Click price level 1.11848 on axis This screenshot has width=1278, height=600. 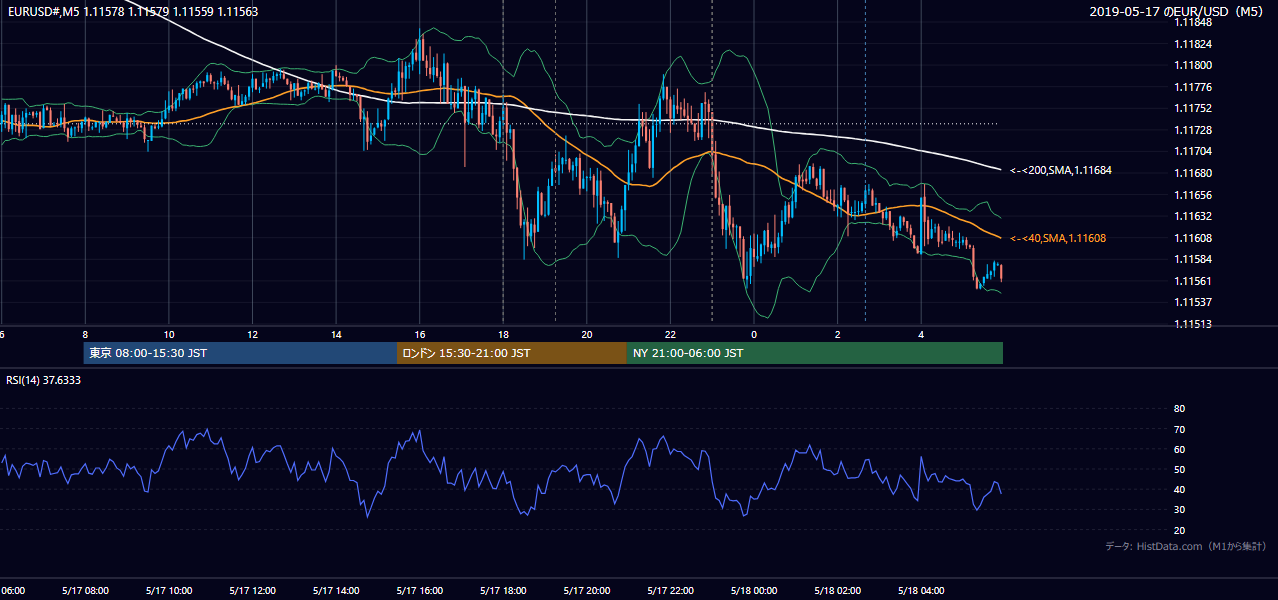point(1193,22)
